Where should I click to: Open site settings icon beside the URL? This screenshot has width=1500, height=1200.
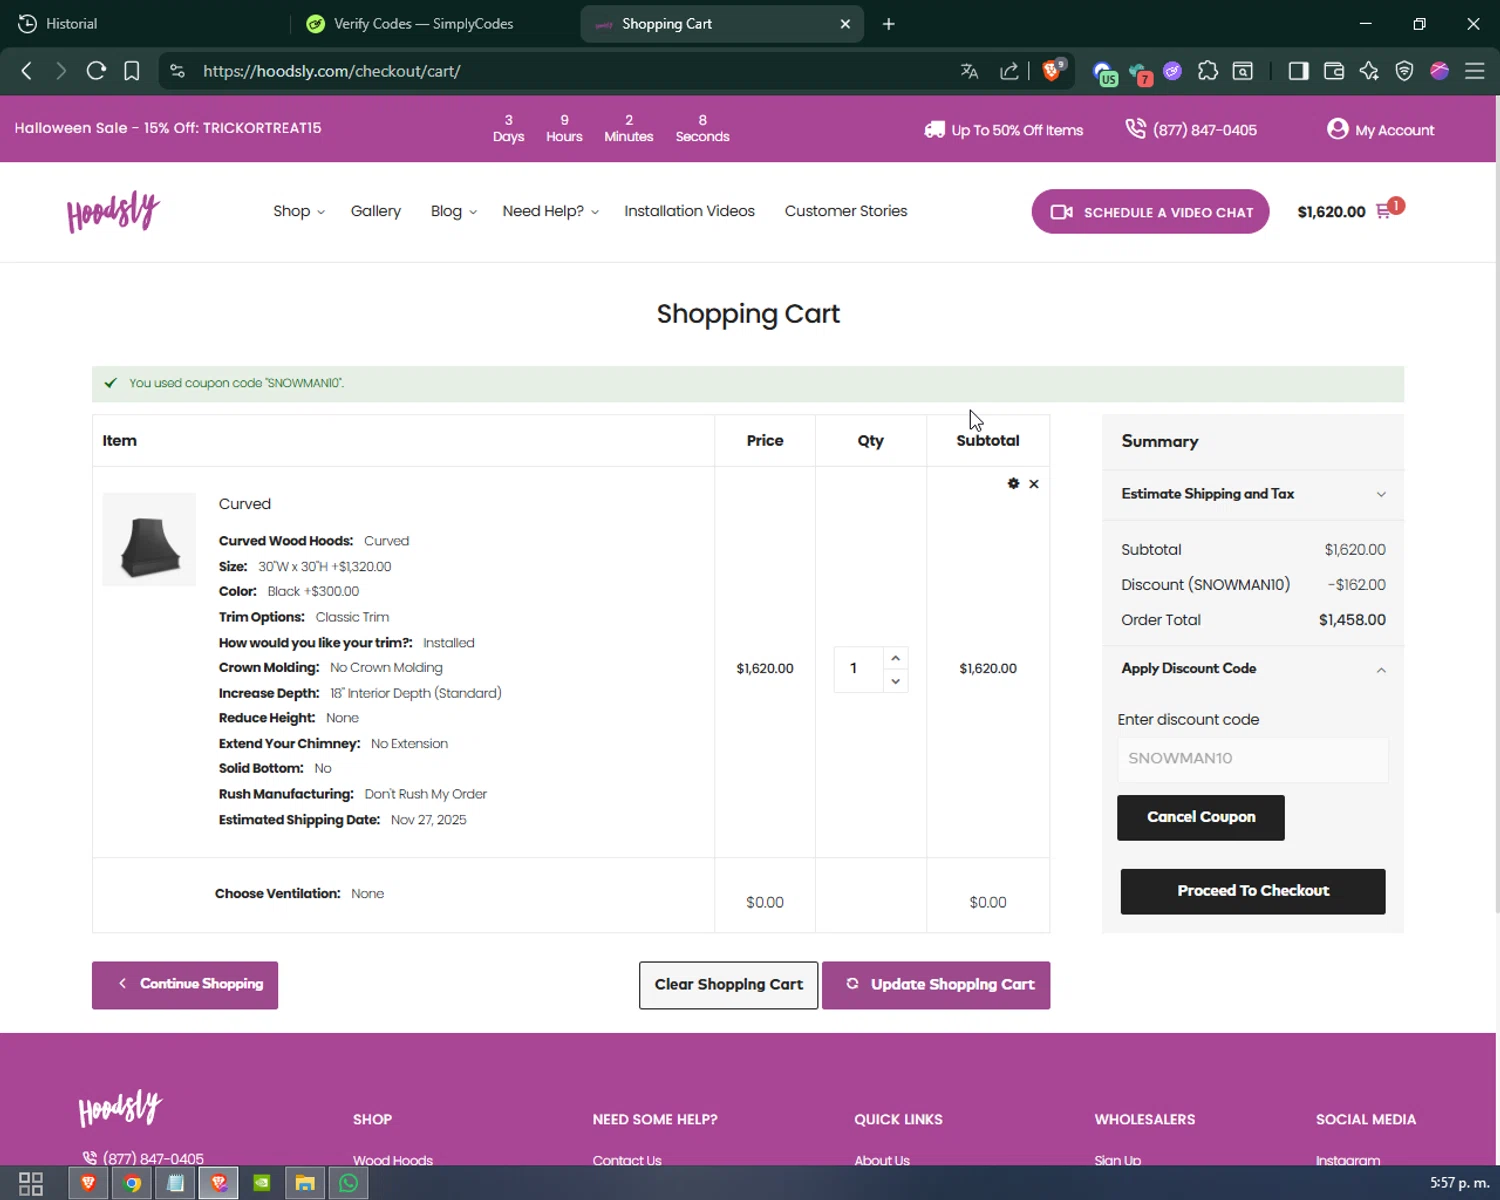[177, 71]
